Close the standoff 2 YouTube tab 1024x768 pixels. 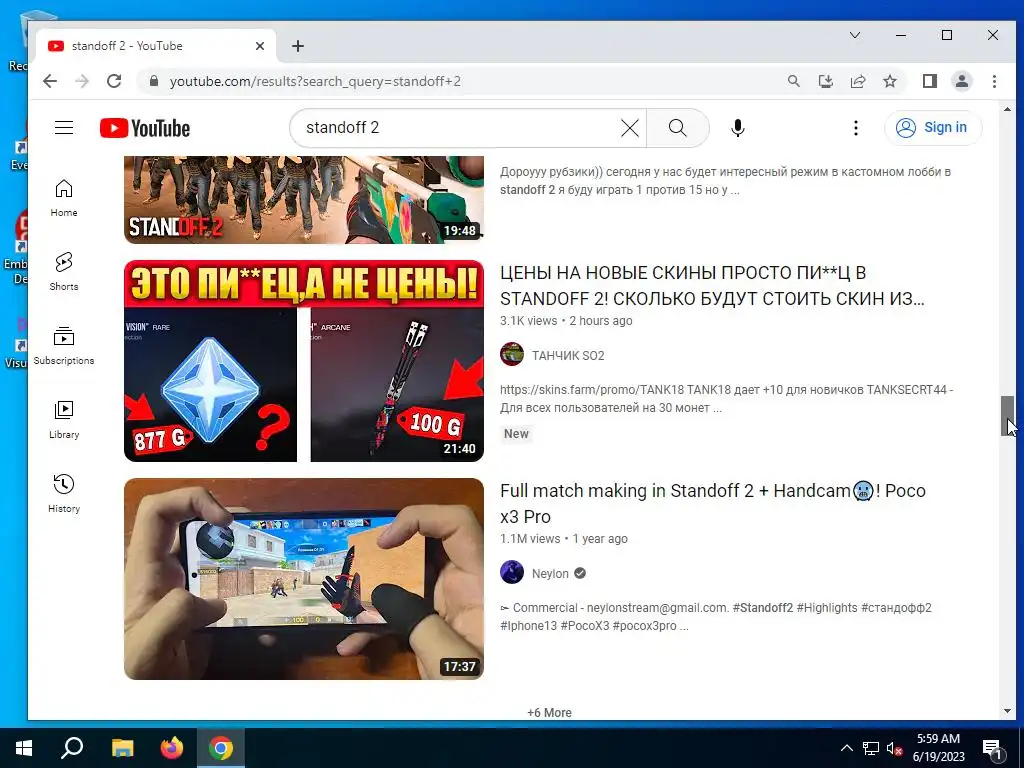point(260,46)
